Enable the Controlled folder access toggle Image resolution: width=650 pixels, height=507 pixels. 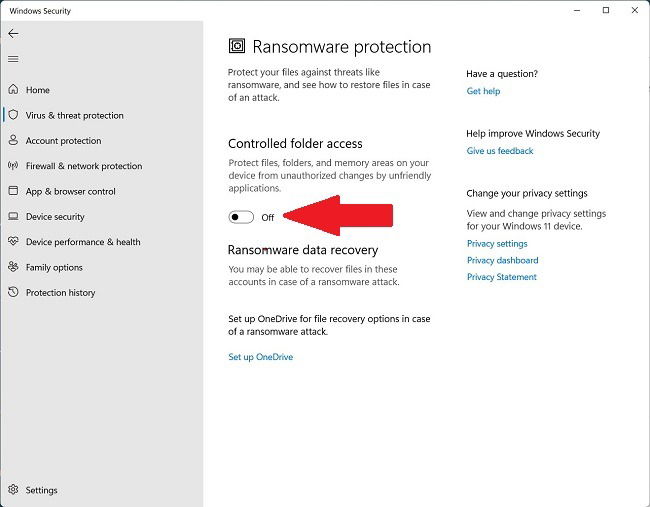241,217
